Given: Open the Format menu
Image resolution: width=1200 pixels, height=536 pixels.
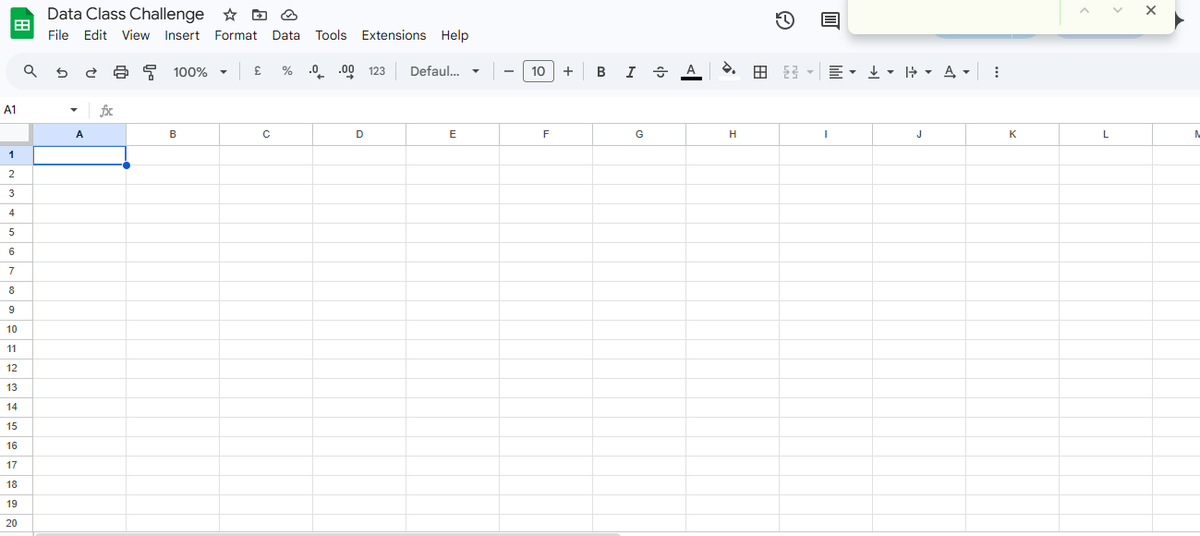Looking at the screenshot, I should pos(236,35).
